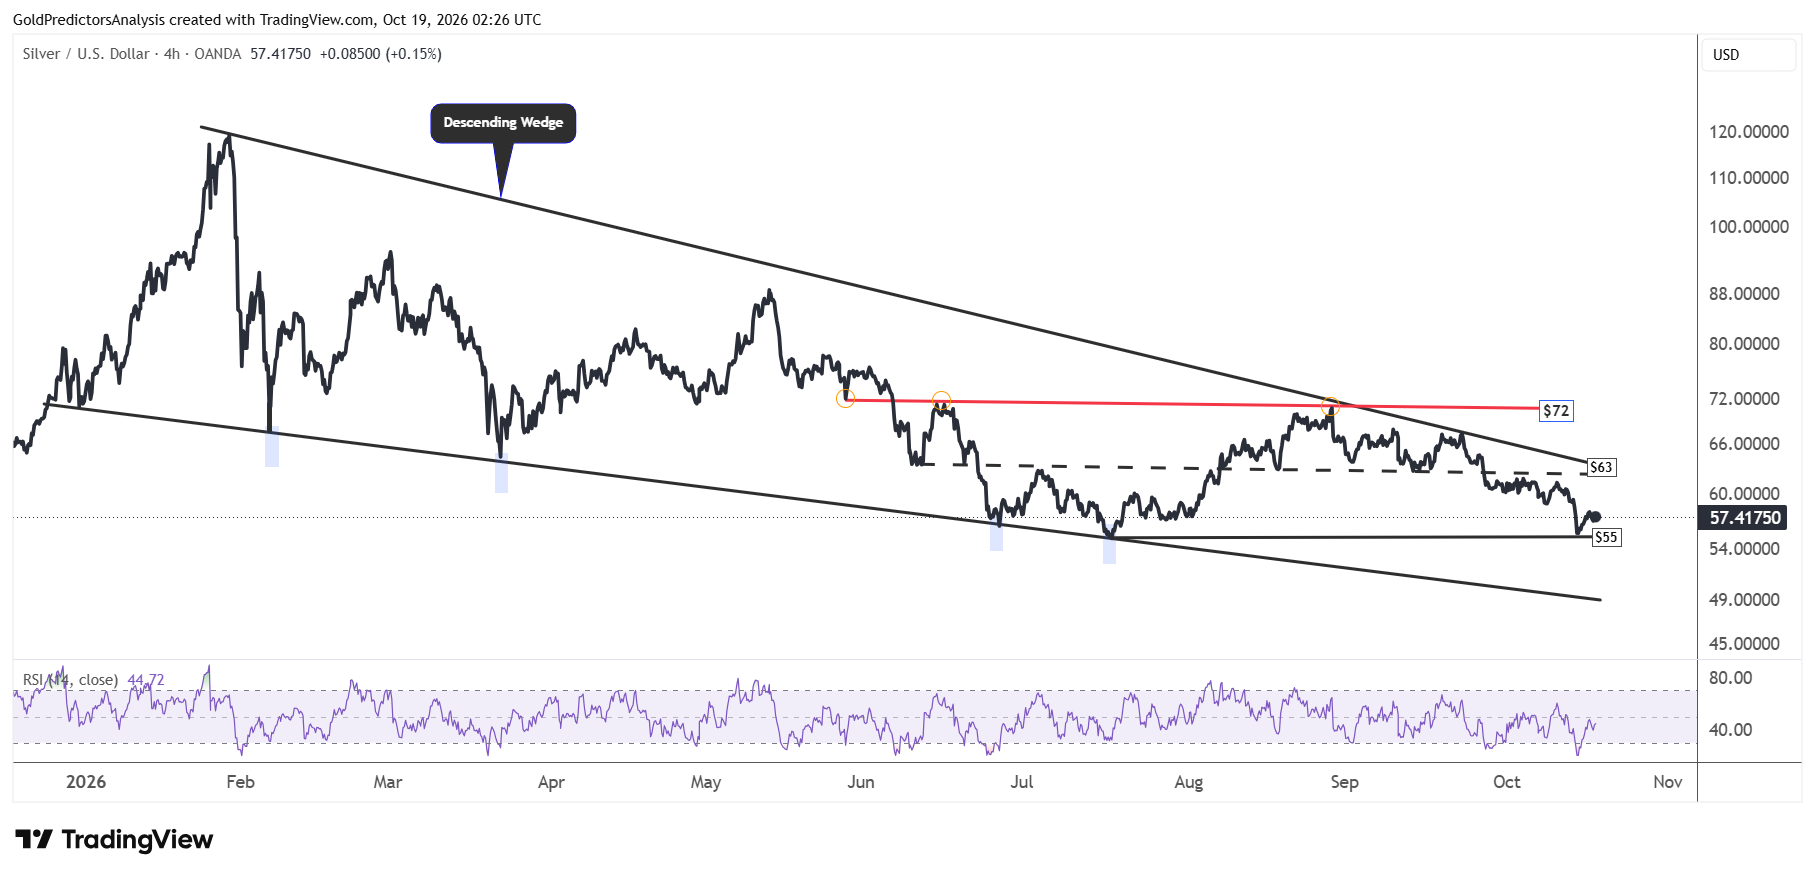Click the $63 price label
The width and height of the screenshot is (1815, 877).
click(1601, 467)
